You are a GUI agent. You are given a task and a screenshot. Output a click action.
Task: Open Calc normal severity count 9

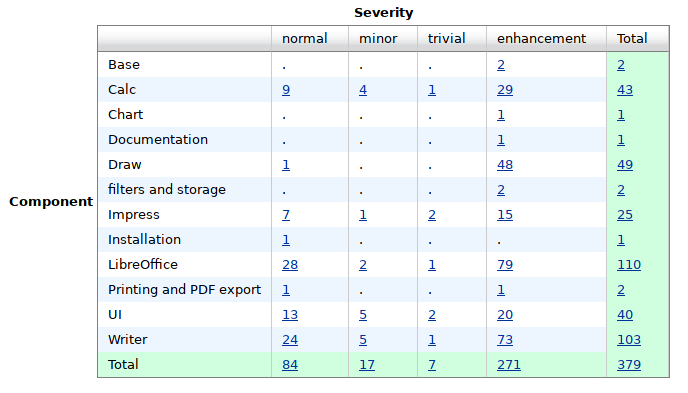click(x=286, y=90)
